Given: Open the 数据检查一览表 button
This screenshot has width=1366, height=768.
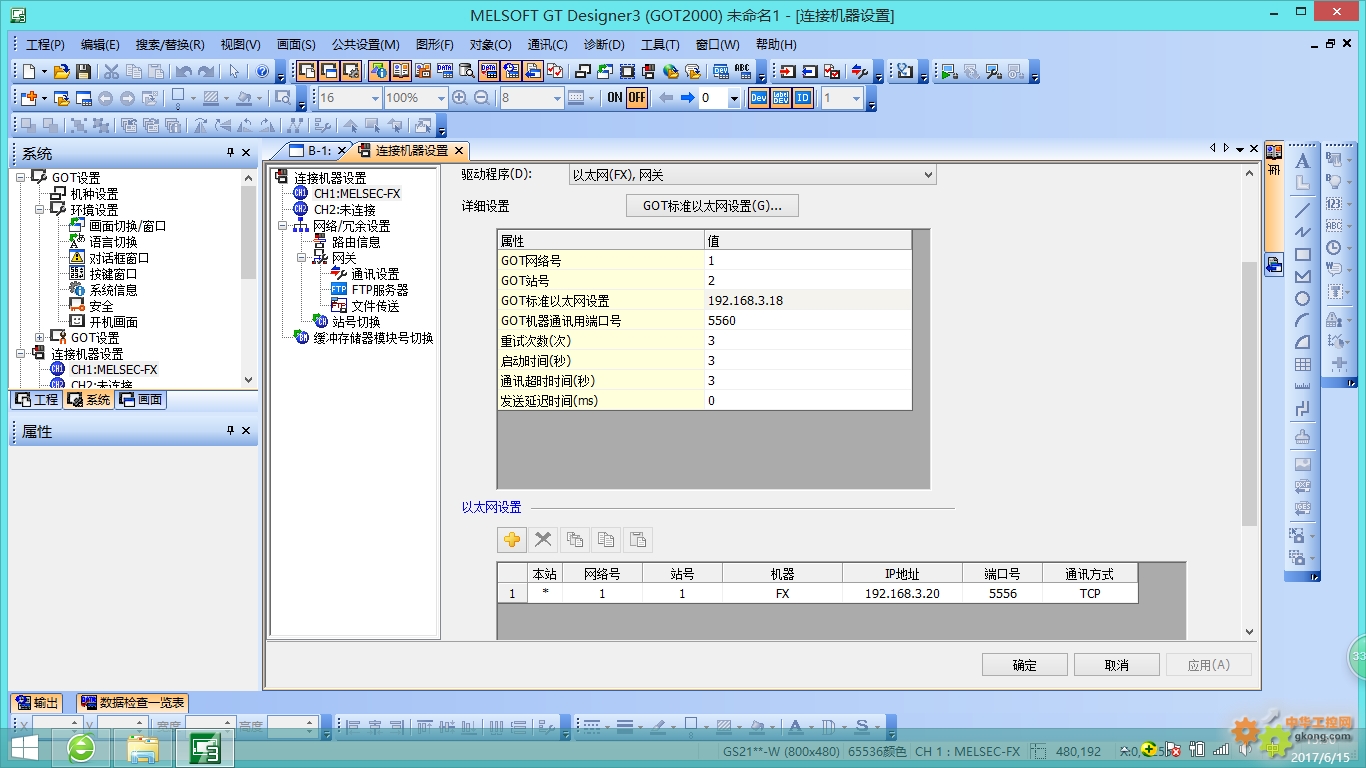Looking at the screenshot, I should pos(131,703).
